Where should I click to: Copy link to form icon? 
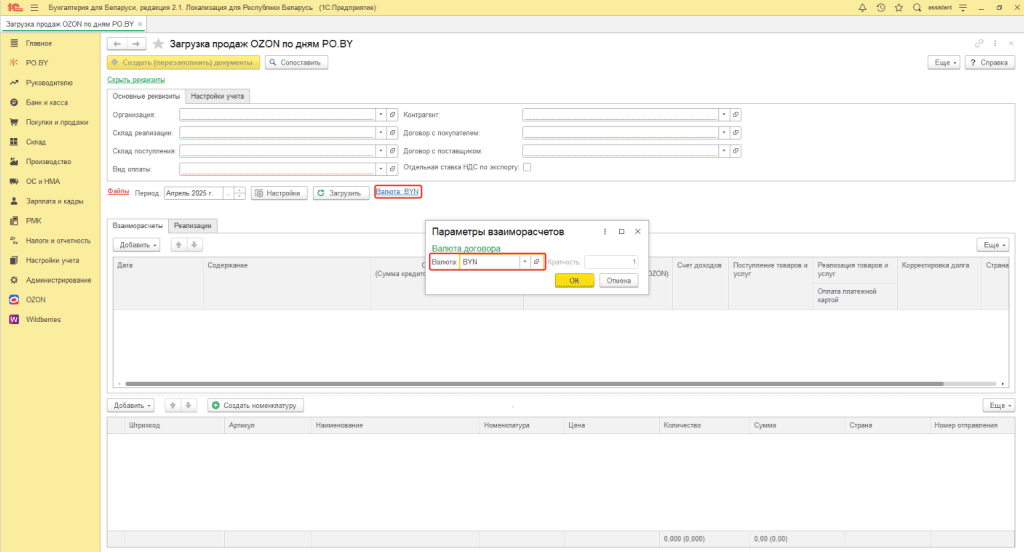pos(979,44)
